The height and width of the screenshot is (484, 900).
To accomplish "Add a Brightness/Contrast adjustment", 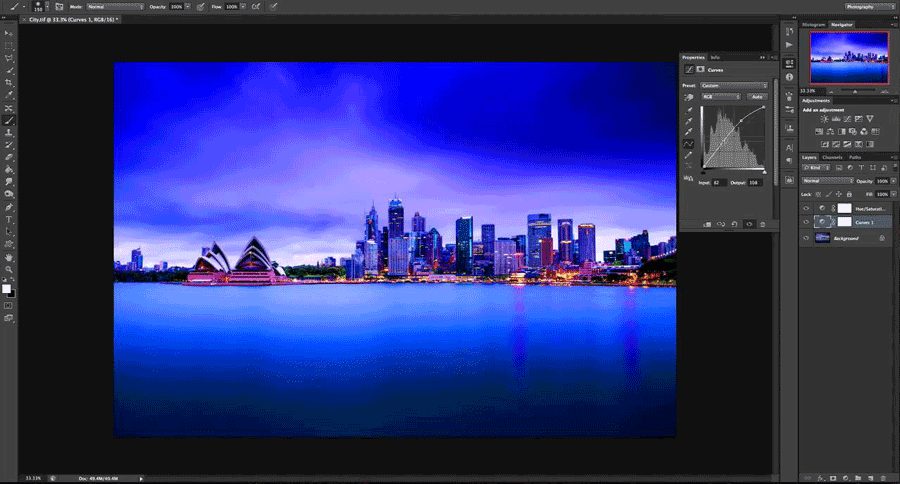I will coord(823,119).
